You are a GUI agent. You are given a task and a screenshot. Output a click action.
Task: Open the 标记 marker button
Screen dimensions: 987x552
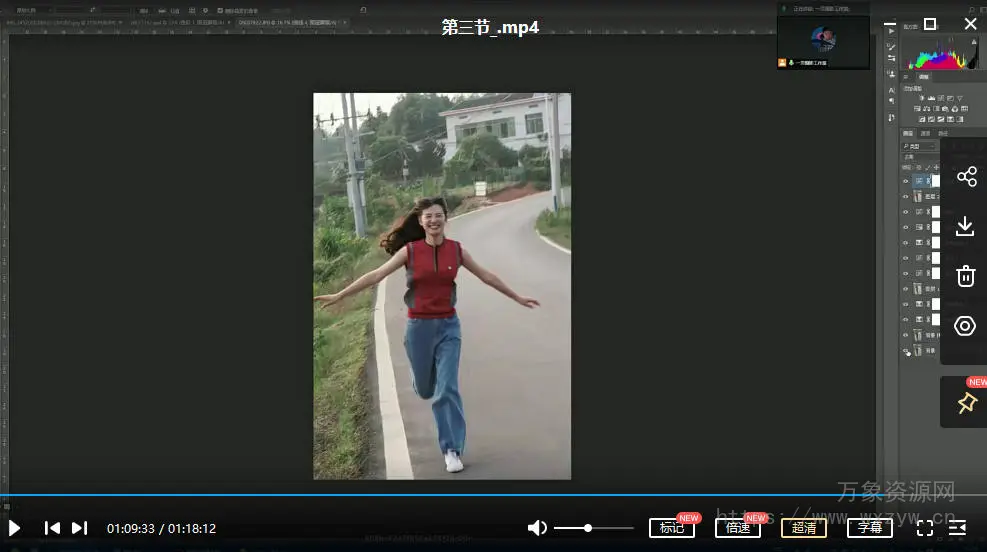click(x=671, y=528)
